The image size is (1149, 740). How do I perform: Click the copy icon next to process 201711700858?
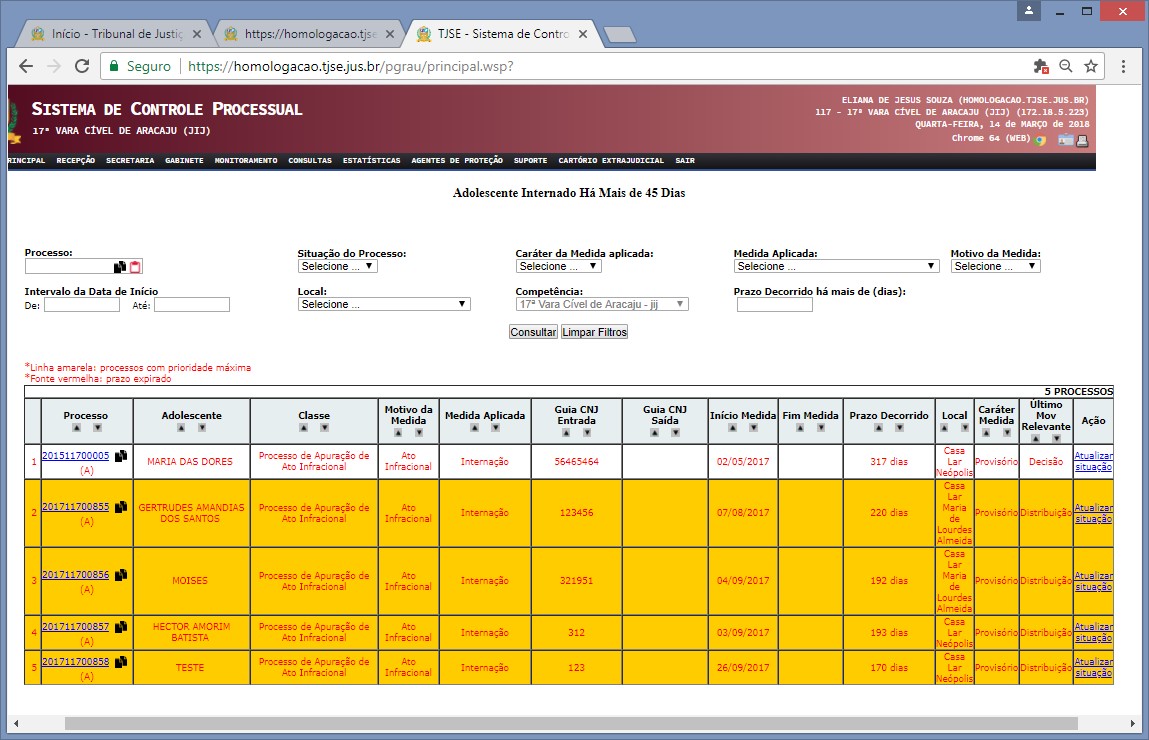pos(121,662)
